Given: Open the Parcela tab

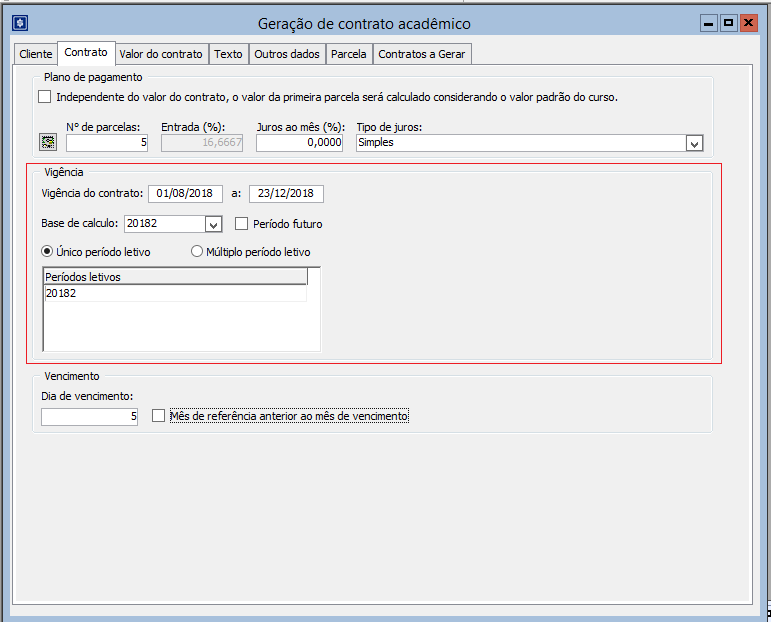Looking at the screenshot, I should [349, 54].
